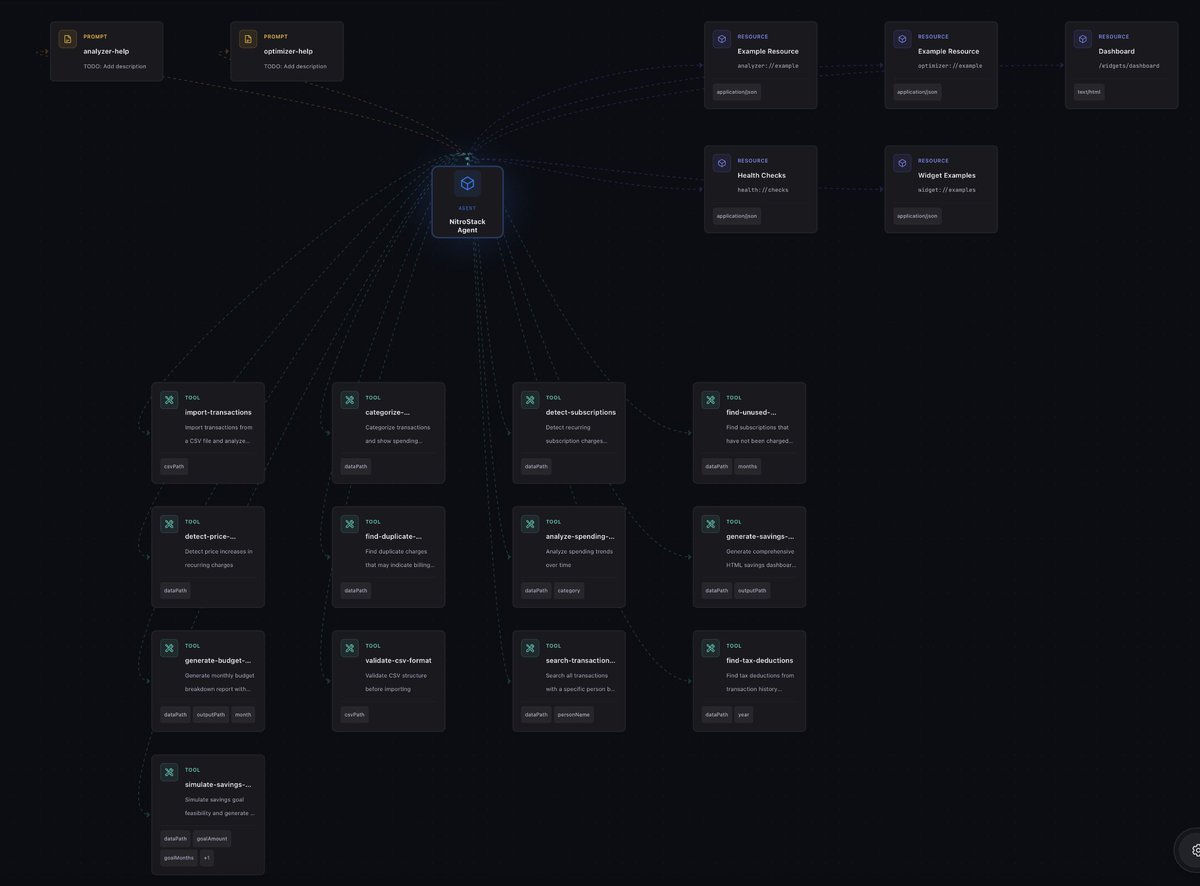
Task: Click the /widgets/dashboard path text
Action: (x=1129, y=66)
